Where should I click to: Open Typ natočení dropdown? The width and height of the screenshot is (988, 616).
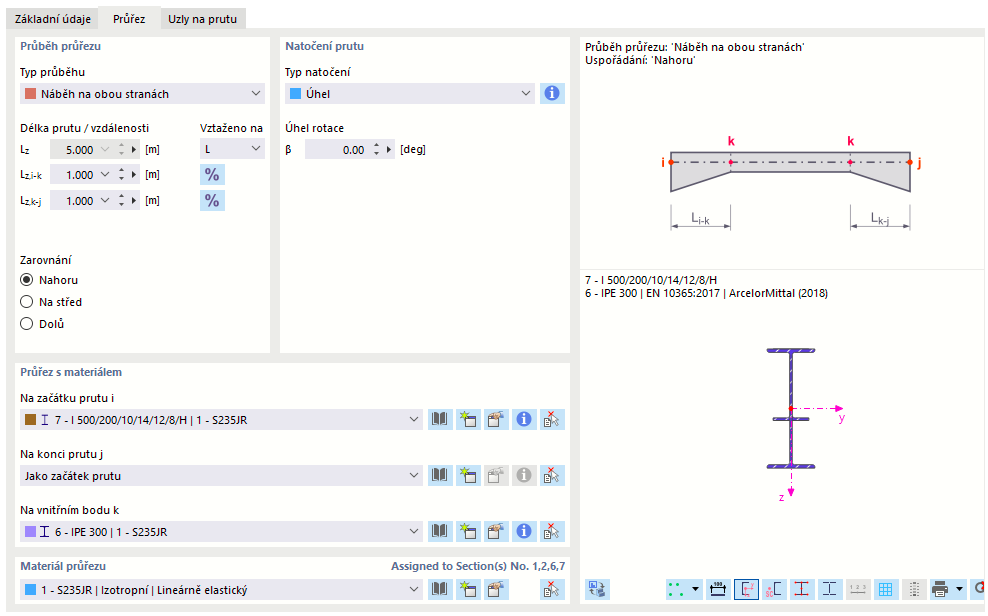pyautogui.click(x=526, y=94)
